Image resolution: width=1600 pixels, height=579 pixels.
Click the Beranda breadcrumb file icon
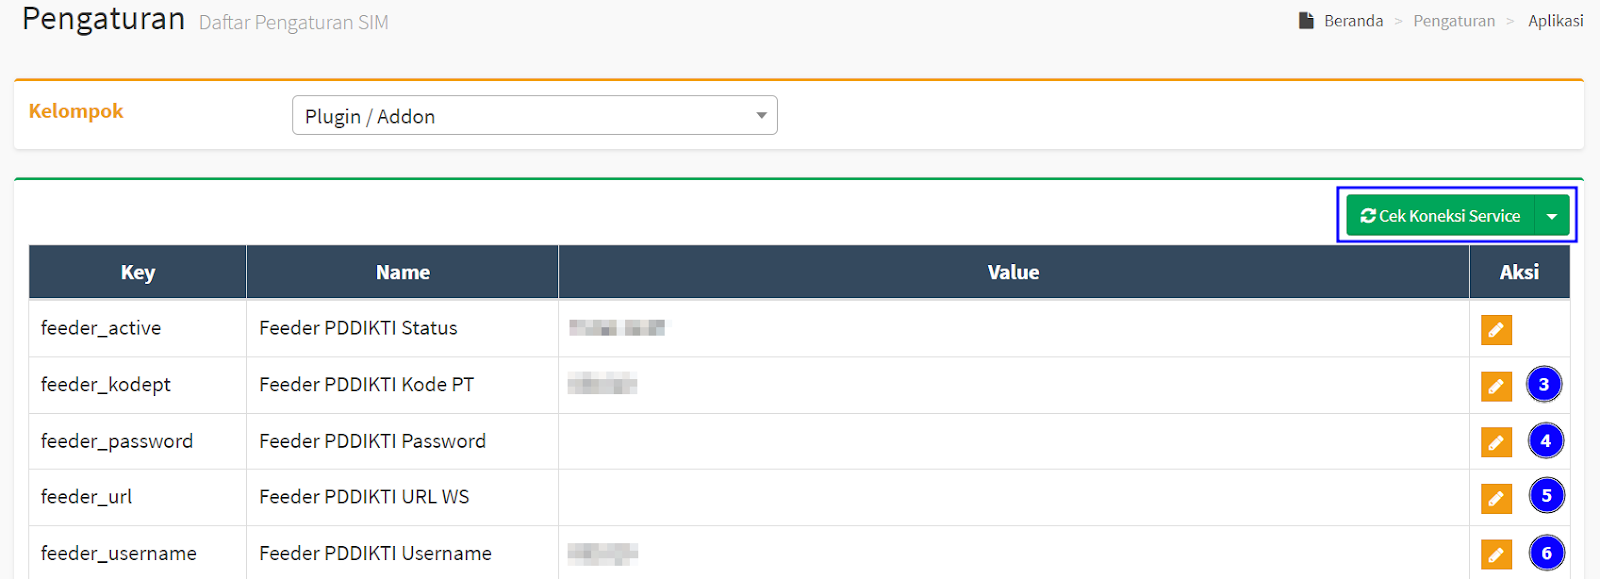(1306, 20)
